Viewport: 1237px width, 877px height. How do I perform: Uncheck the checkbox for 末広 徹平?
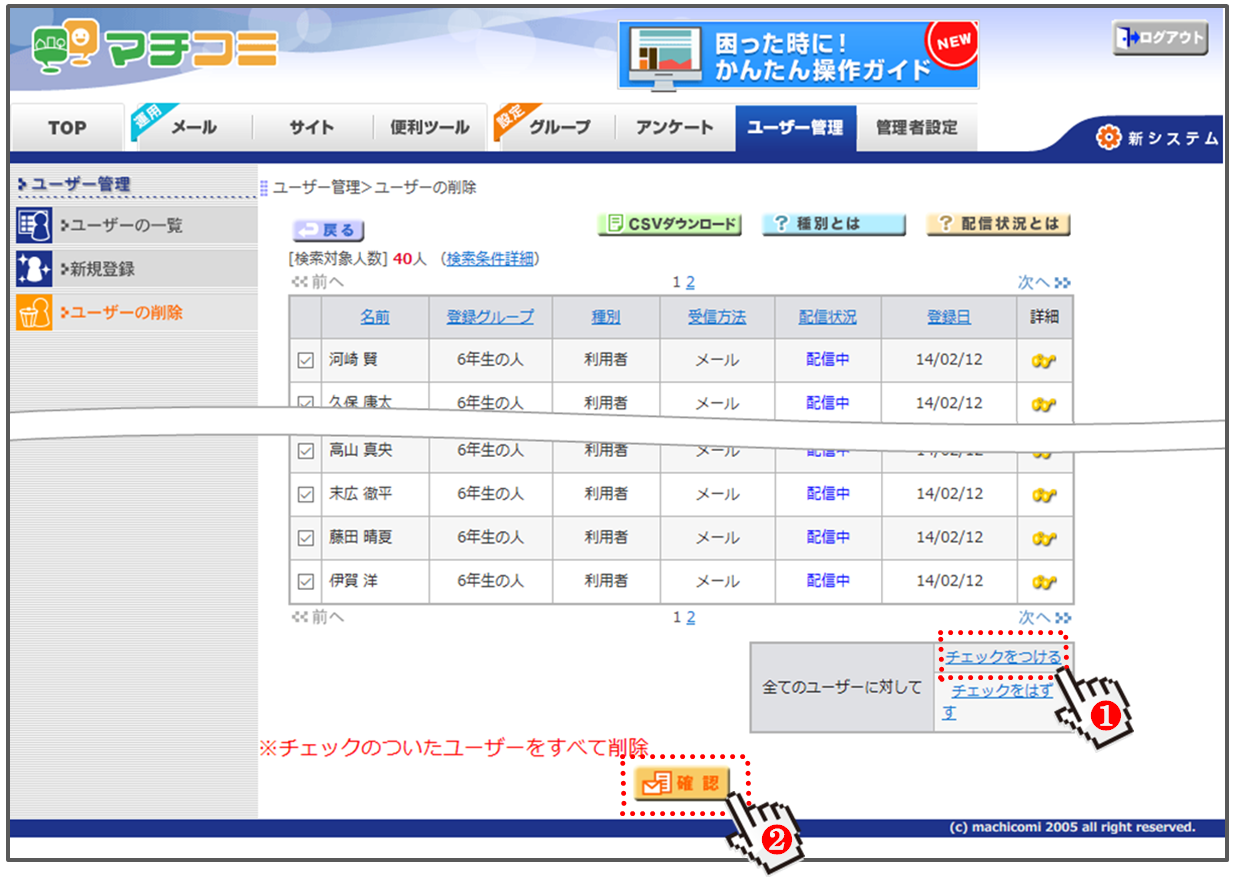click(306, 494)
